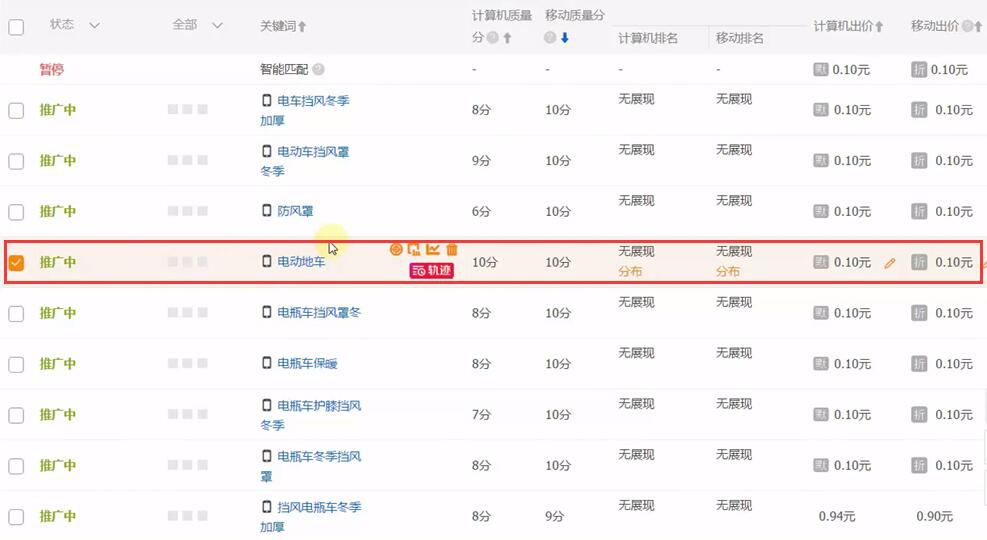This screenshot has height=540, width=987.
Task: Uncheck the checkbox for 电动地车 row
Action: click(x=16, y=263)
